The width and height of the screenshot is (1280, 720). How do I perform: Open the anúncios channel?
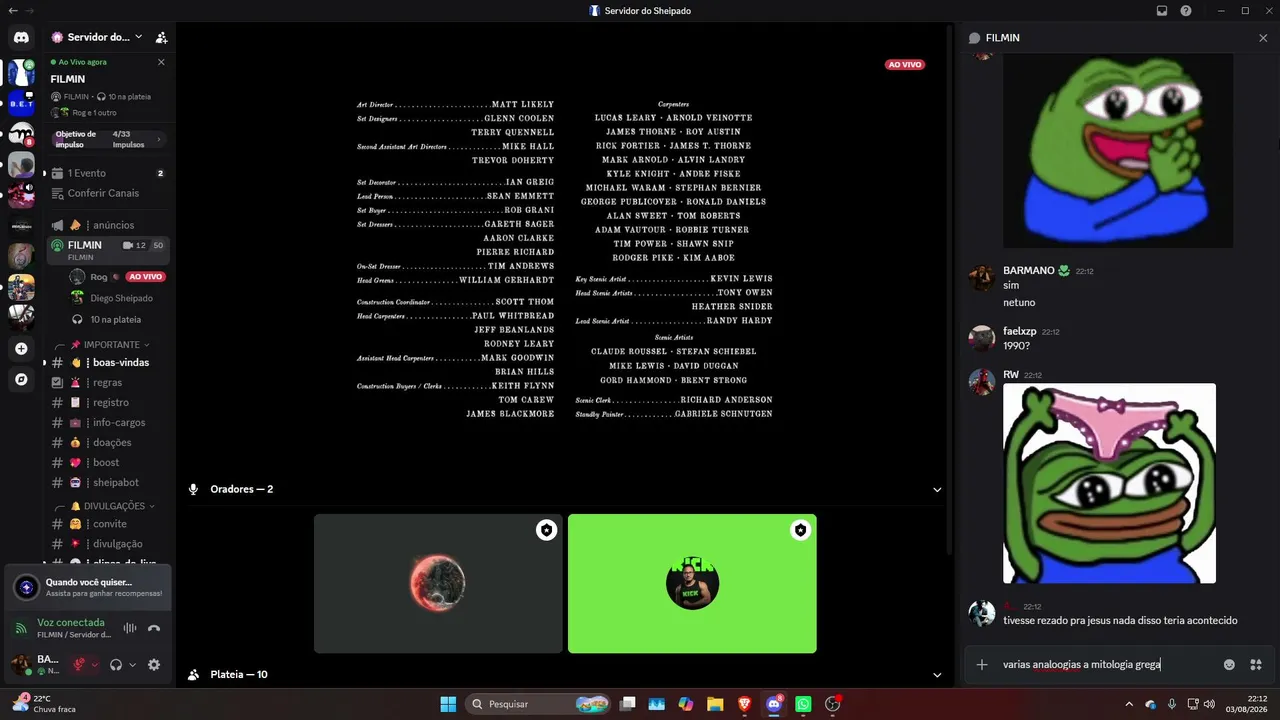pos(109,225)
